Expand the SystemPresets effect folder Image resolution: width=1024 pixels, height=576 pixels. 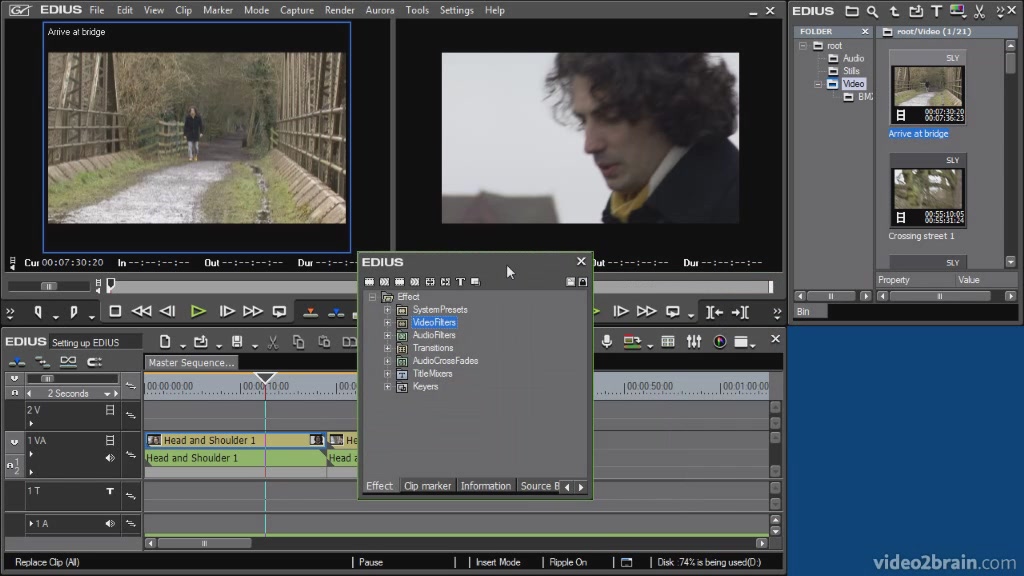(387, 310)
